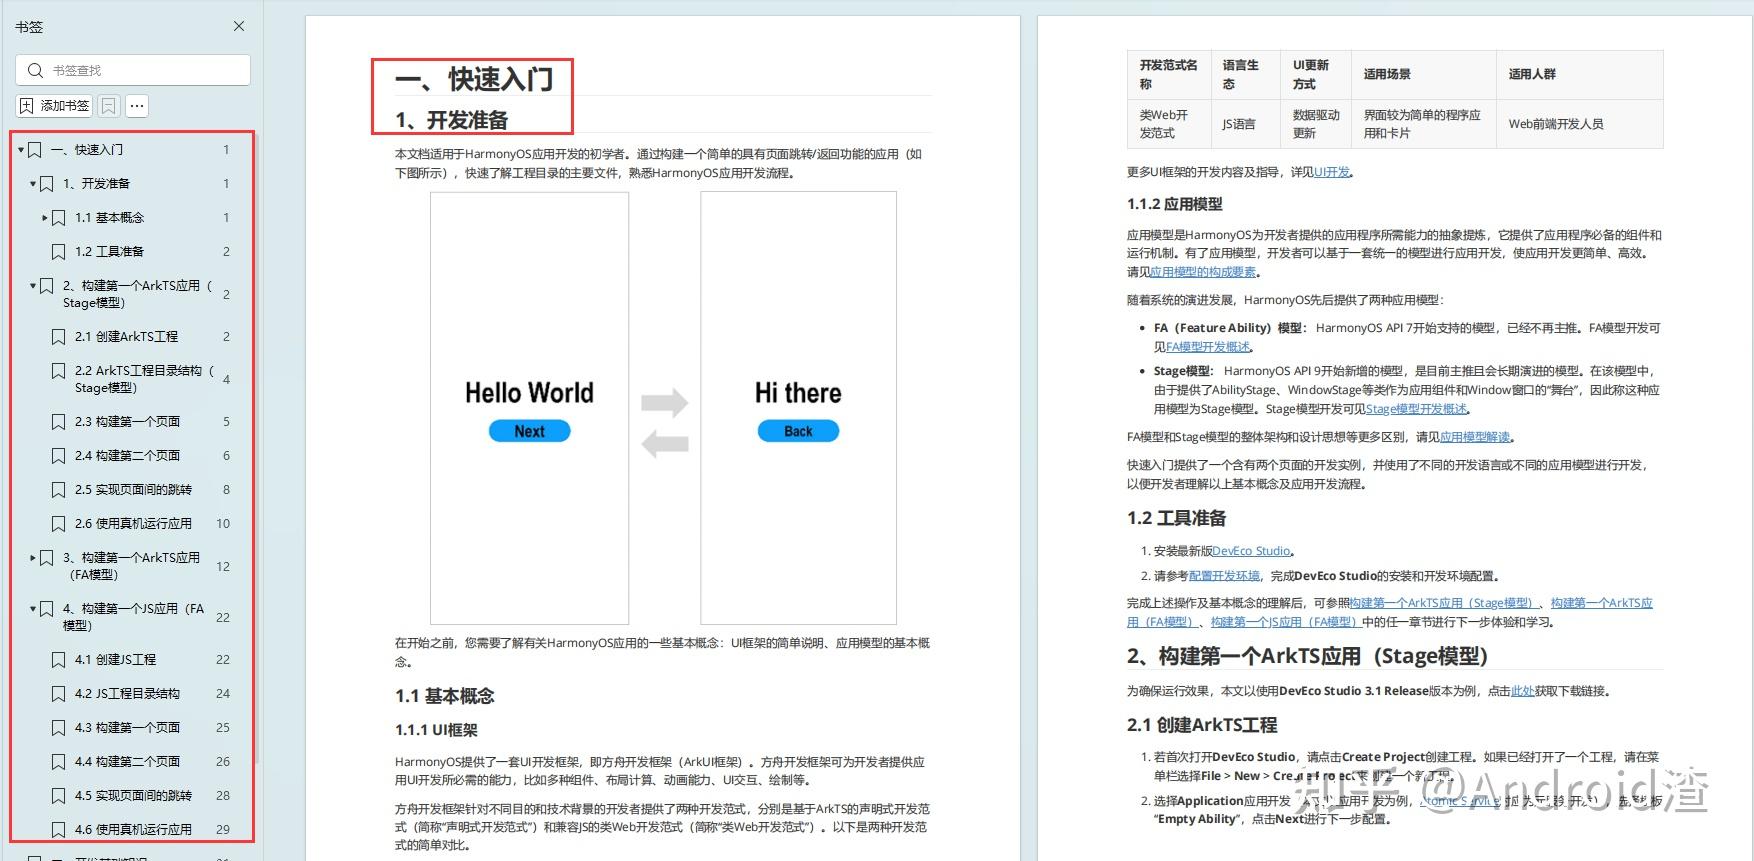Click the UI开发 link
The image size is (1754, 861).
[1332, 172]
